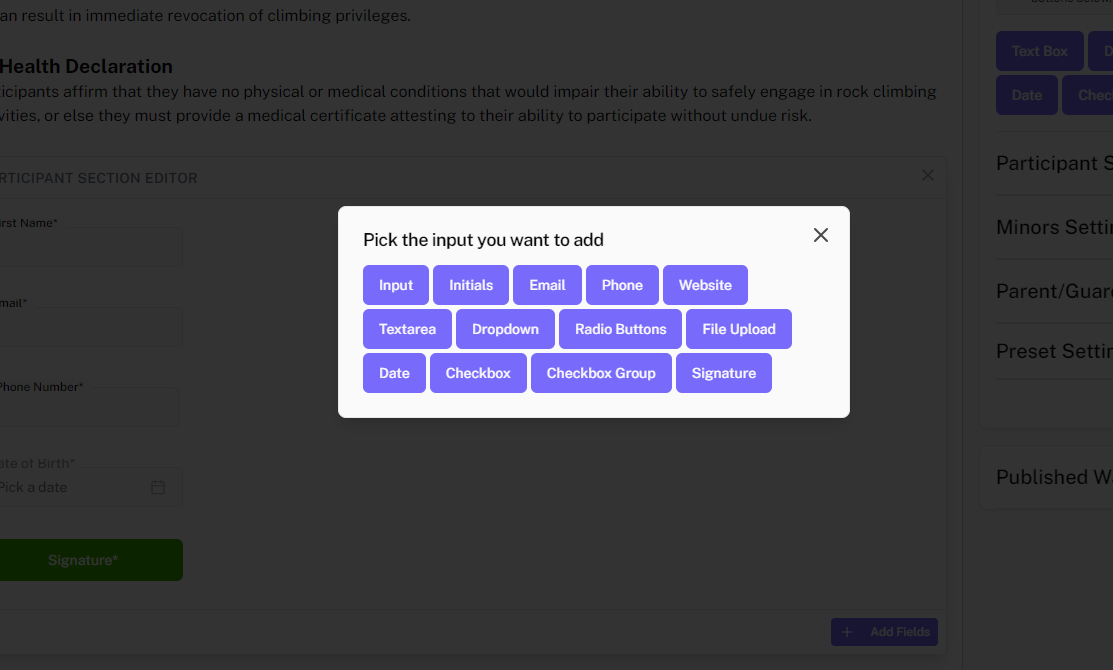This screenshot has width=1113, height=670.
Task: Choose the Initials input type
Action: (x=471, y=285)
